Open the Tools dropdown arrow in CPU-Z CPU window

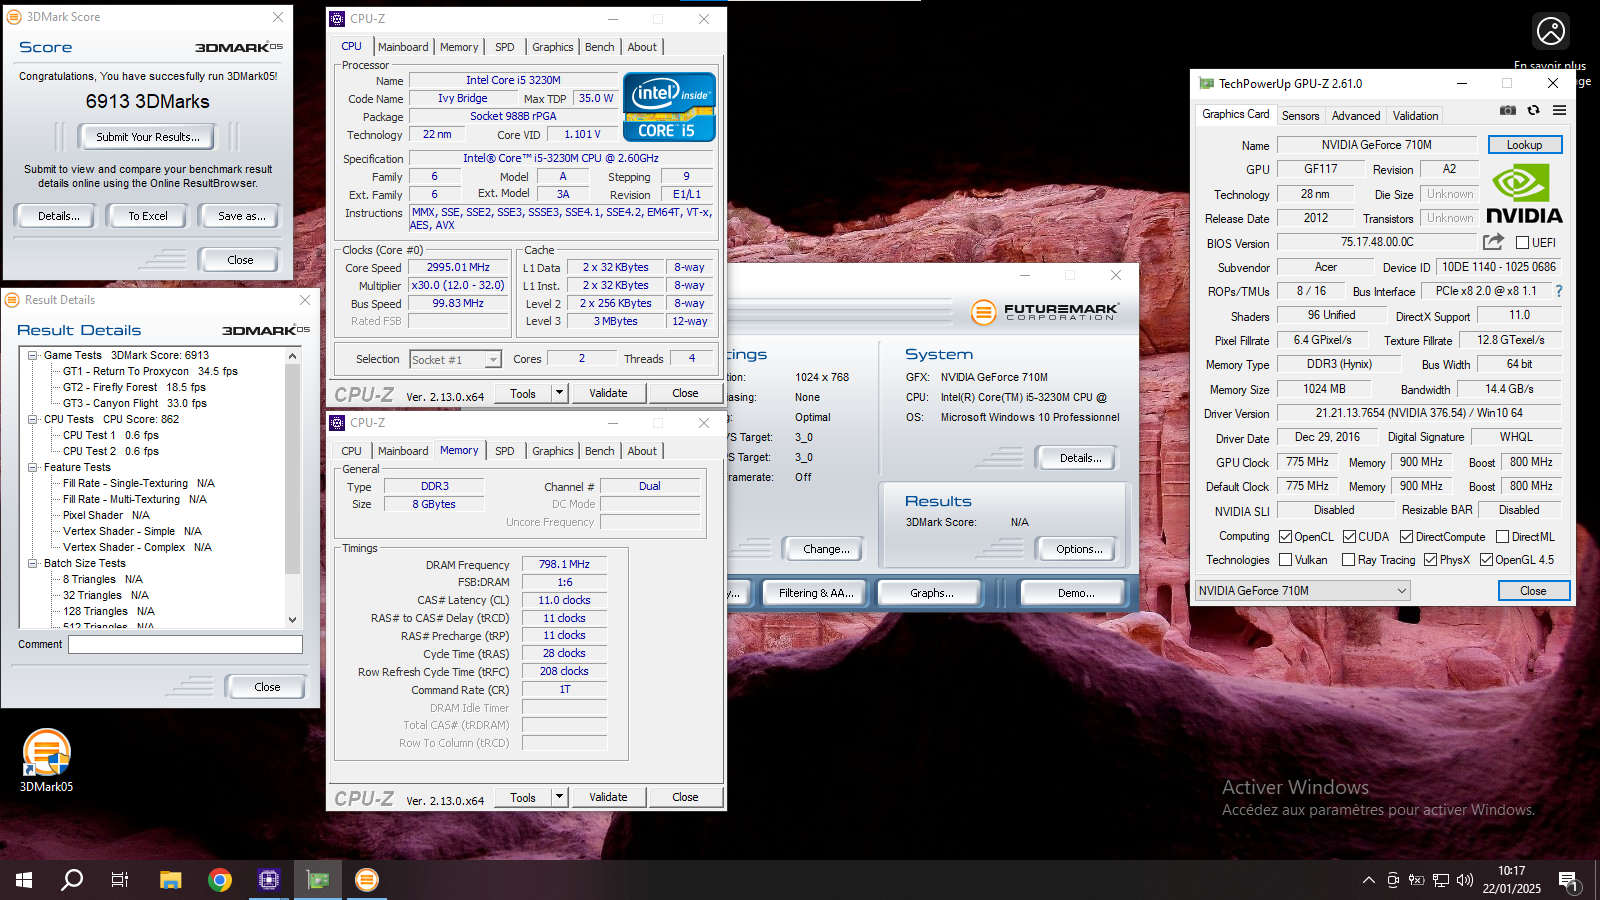560,393
